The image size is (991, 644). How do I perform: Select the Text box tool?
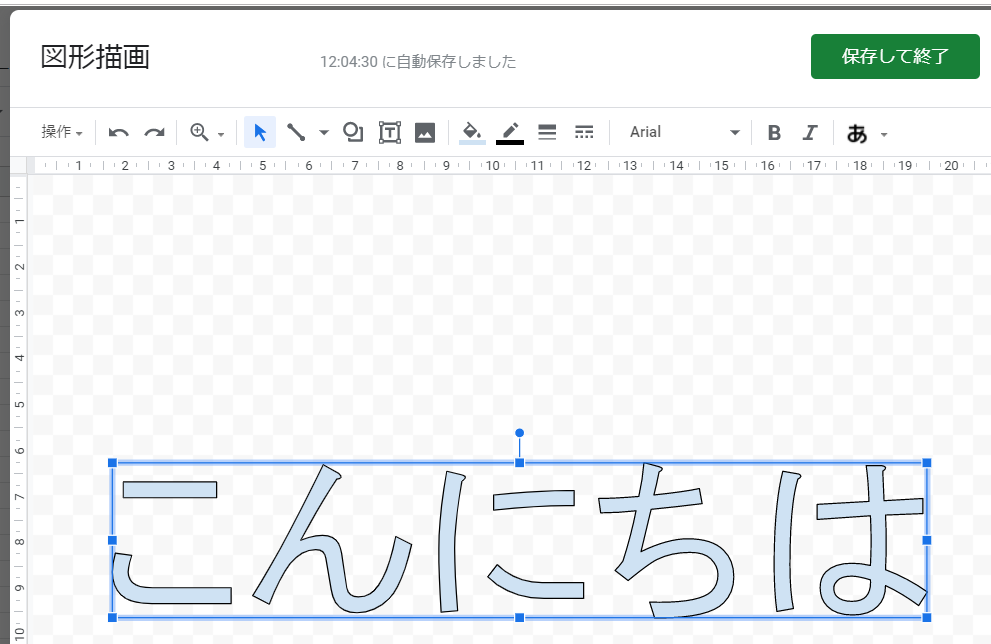pos(390,132)
